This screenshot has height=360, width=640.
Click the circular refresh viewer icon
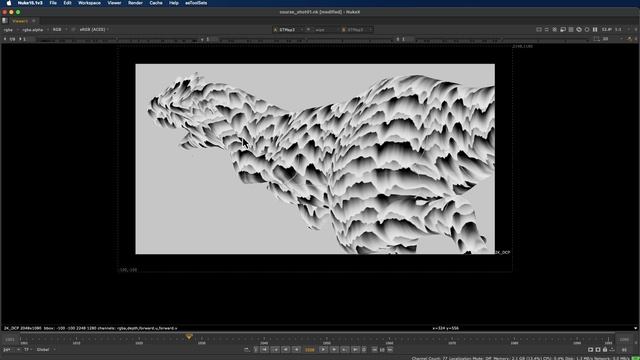coord(587,30)
